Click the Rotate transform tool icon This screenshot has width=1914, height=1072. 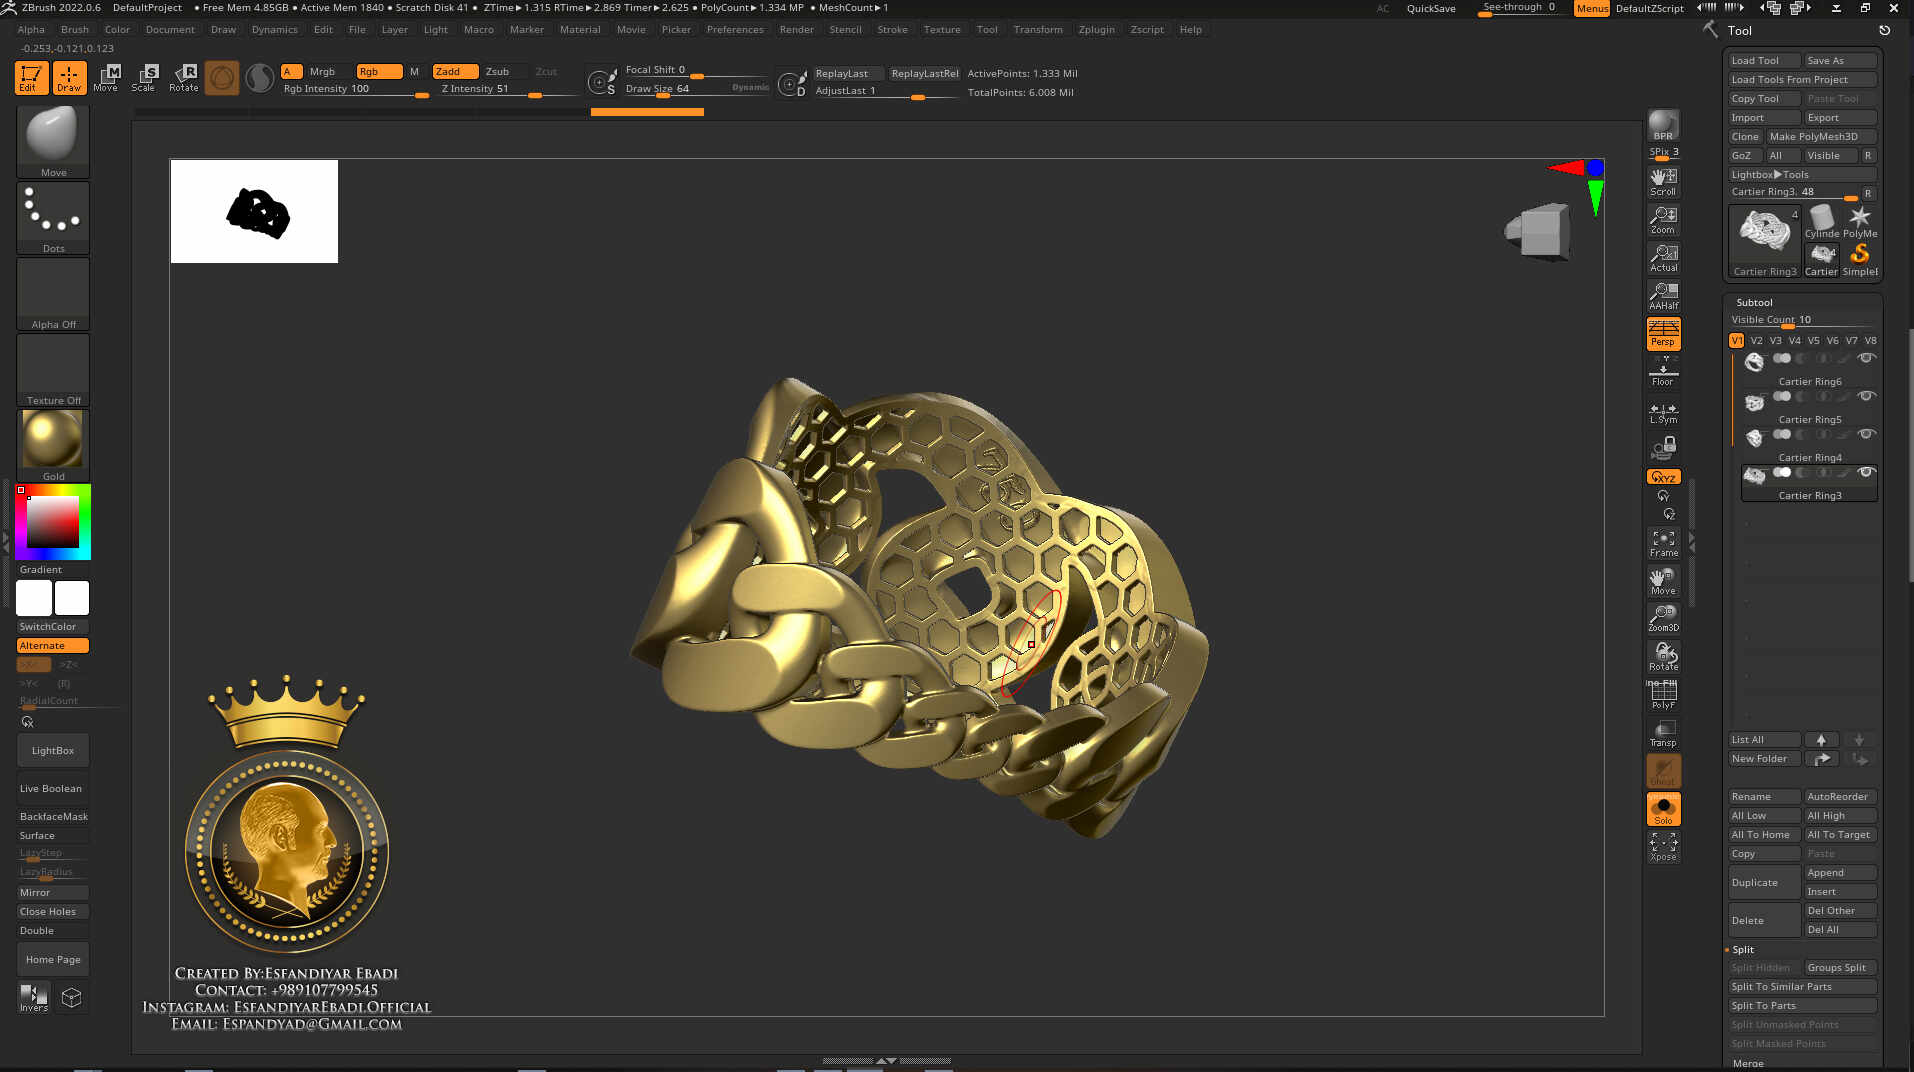[184, 77]
